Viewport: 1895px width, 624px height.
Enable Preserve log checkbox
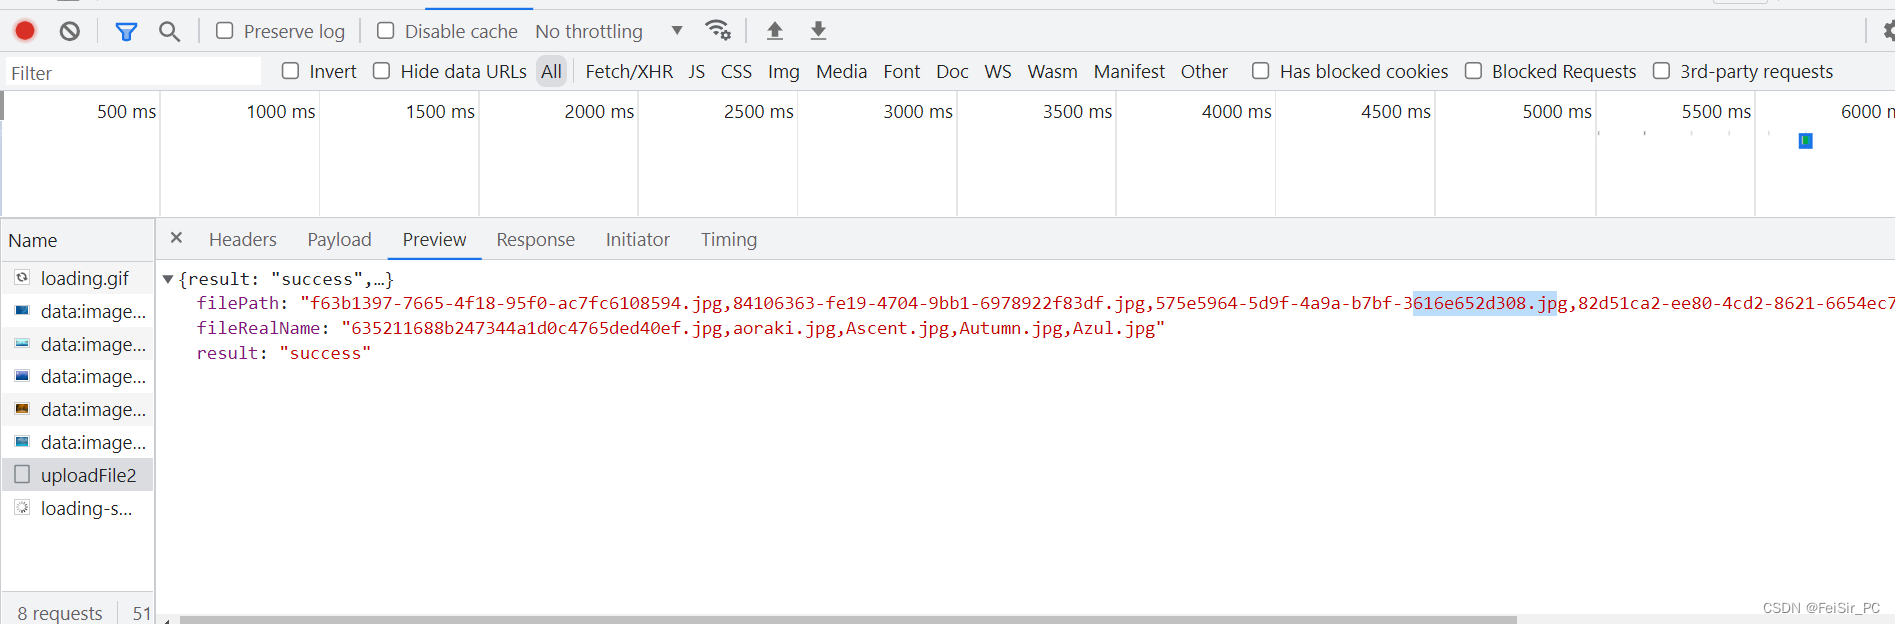pos(225,31)
